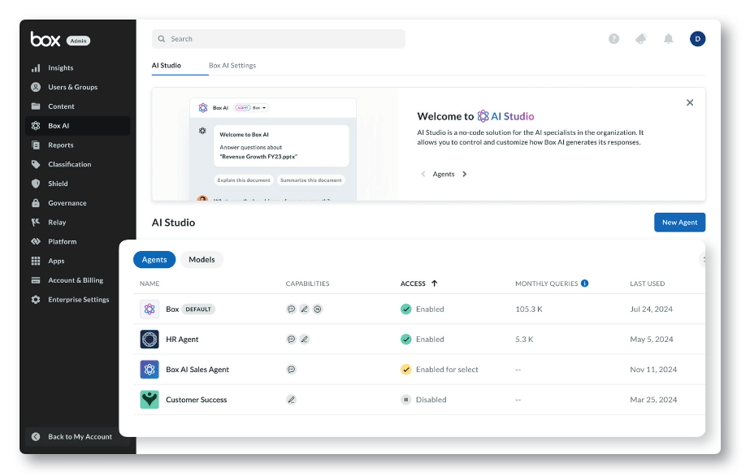Switch to the Box AI Settings tab
750x476 pixels.
click(232, 65)
